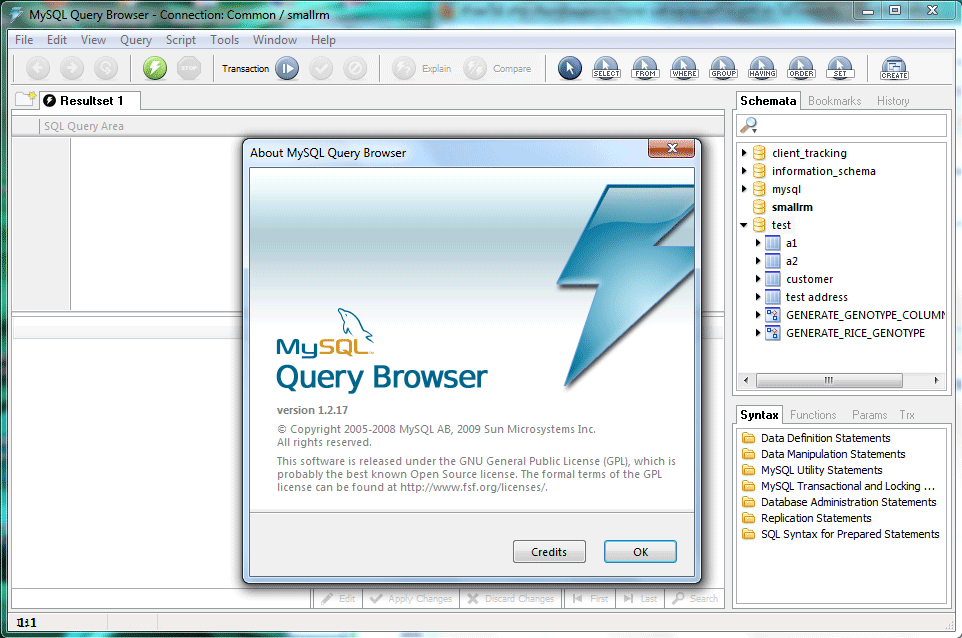
Task: Click the Search button in resultset bar
Action: coord(696,598)
